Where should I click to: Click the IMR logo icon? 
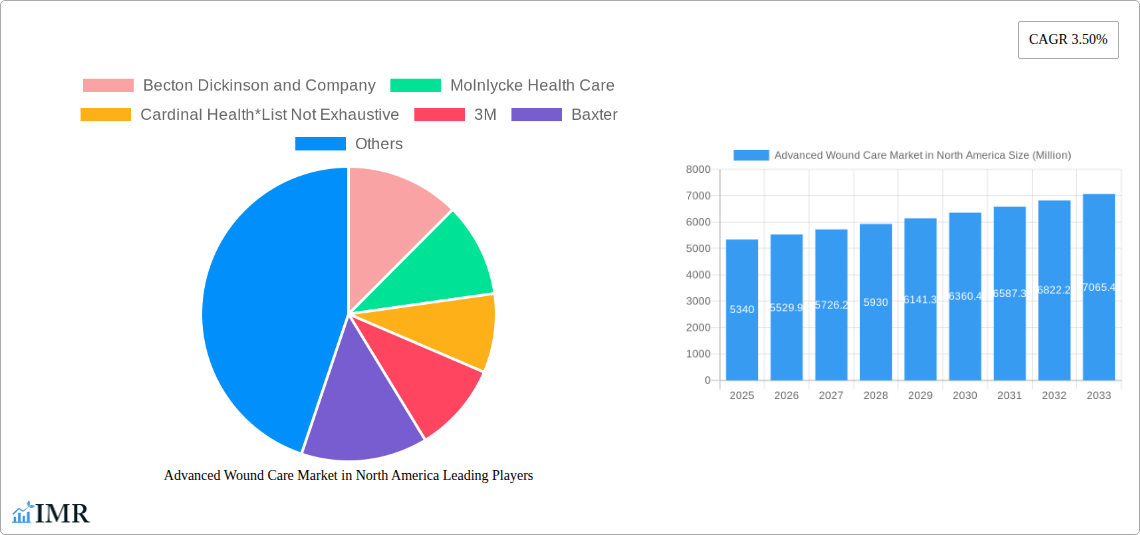click(x=23, y=512)
